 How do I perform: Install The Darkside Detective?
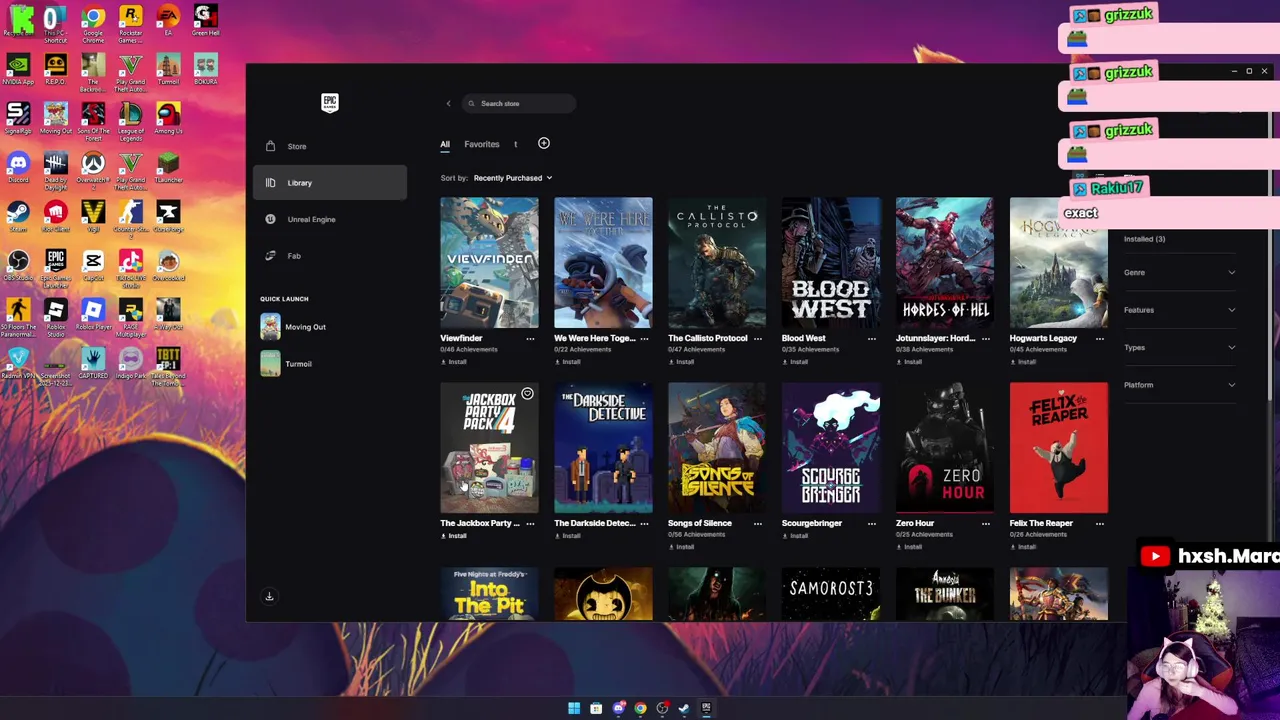coord(568,536)
